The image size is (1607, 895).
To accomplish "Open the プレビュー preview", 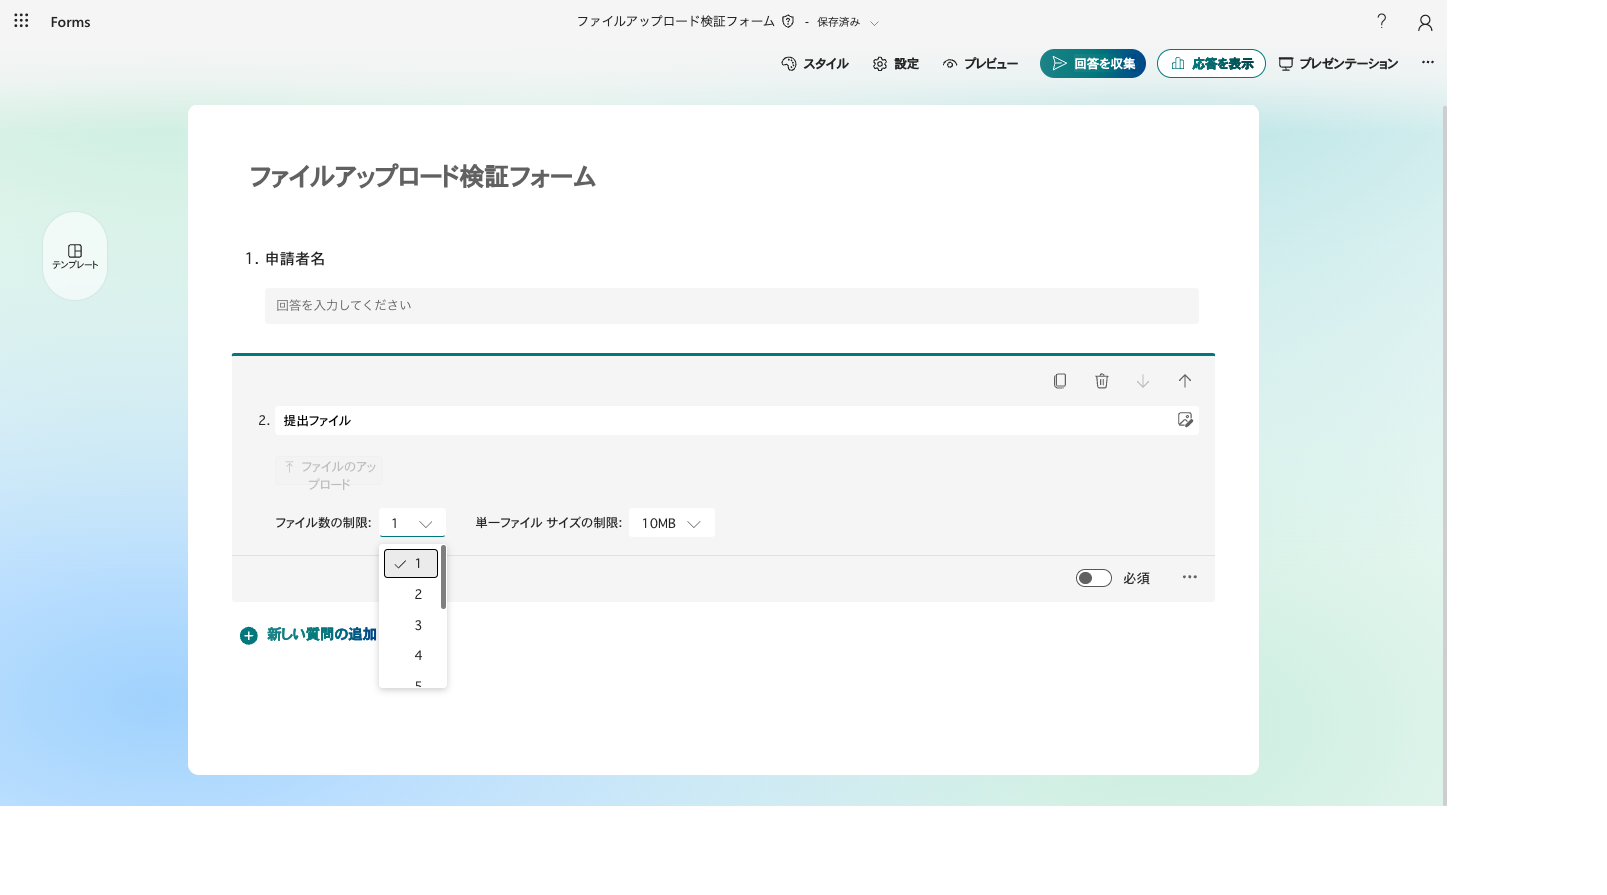I will (980, 63).
